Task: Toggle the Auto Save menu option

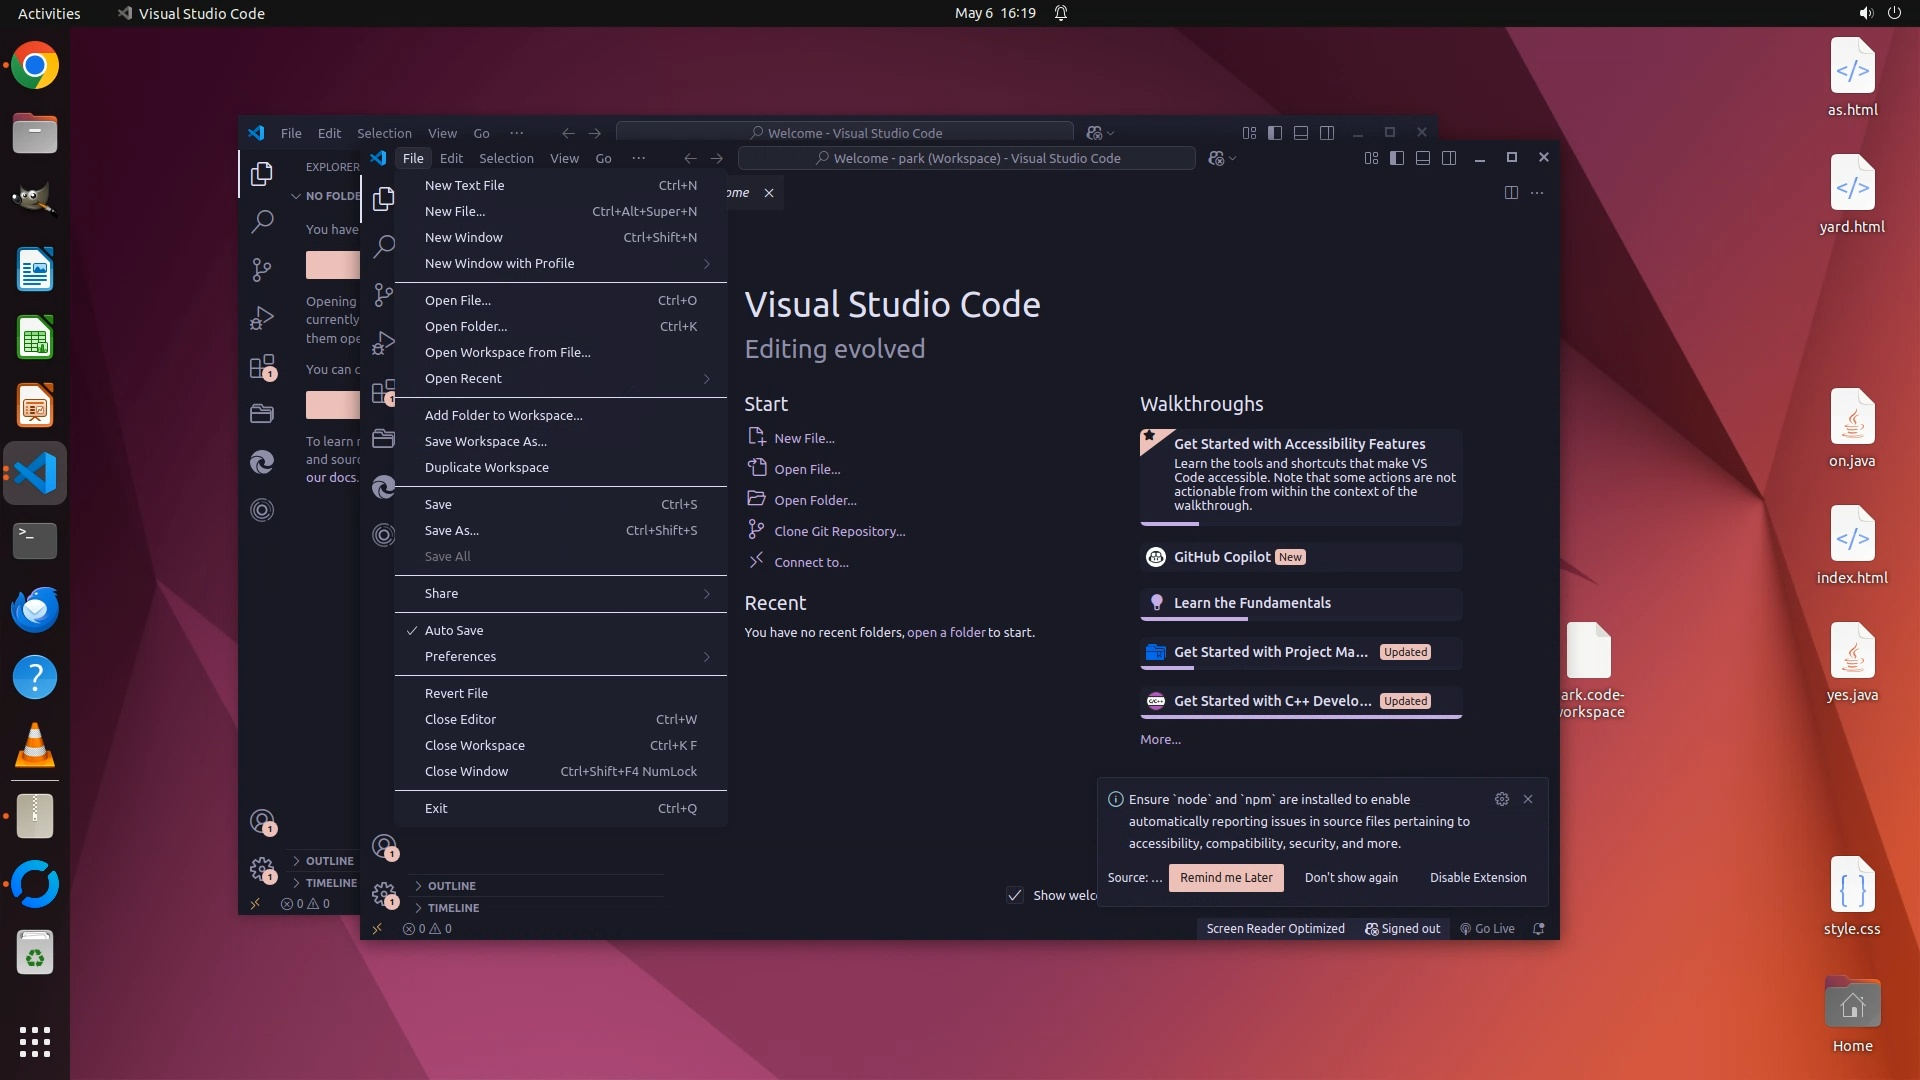Action: 454,630
